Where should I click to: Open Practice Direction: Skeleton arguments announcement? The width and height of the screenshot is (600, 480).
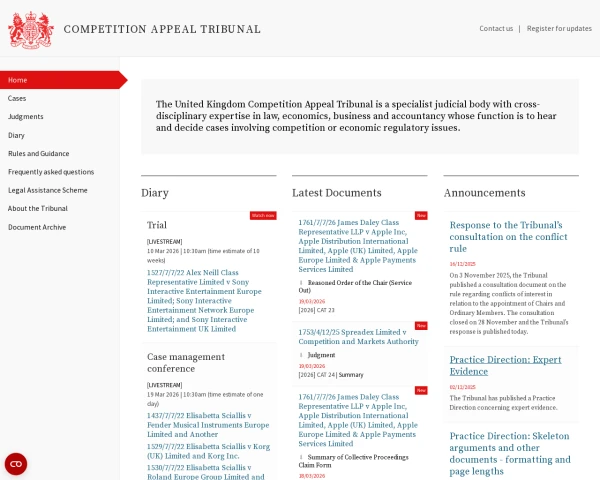[510, 454]
